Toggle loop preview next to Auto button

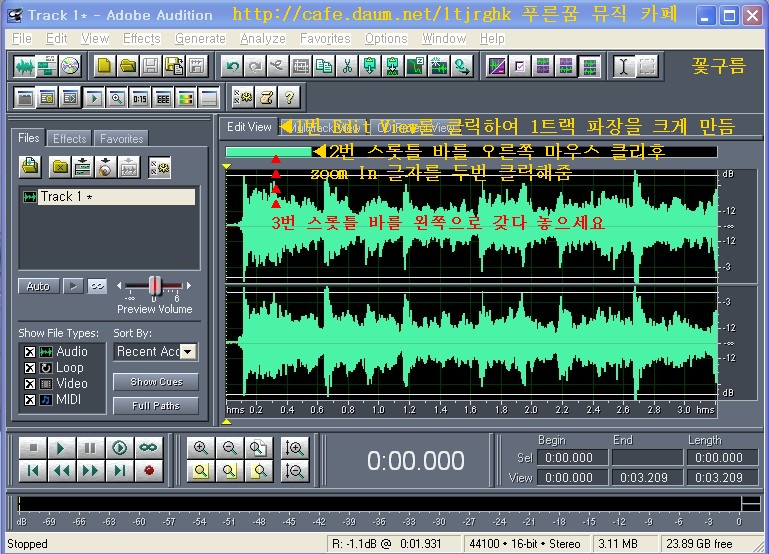[x=97, y=286]
